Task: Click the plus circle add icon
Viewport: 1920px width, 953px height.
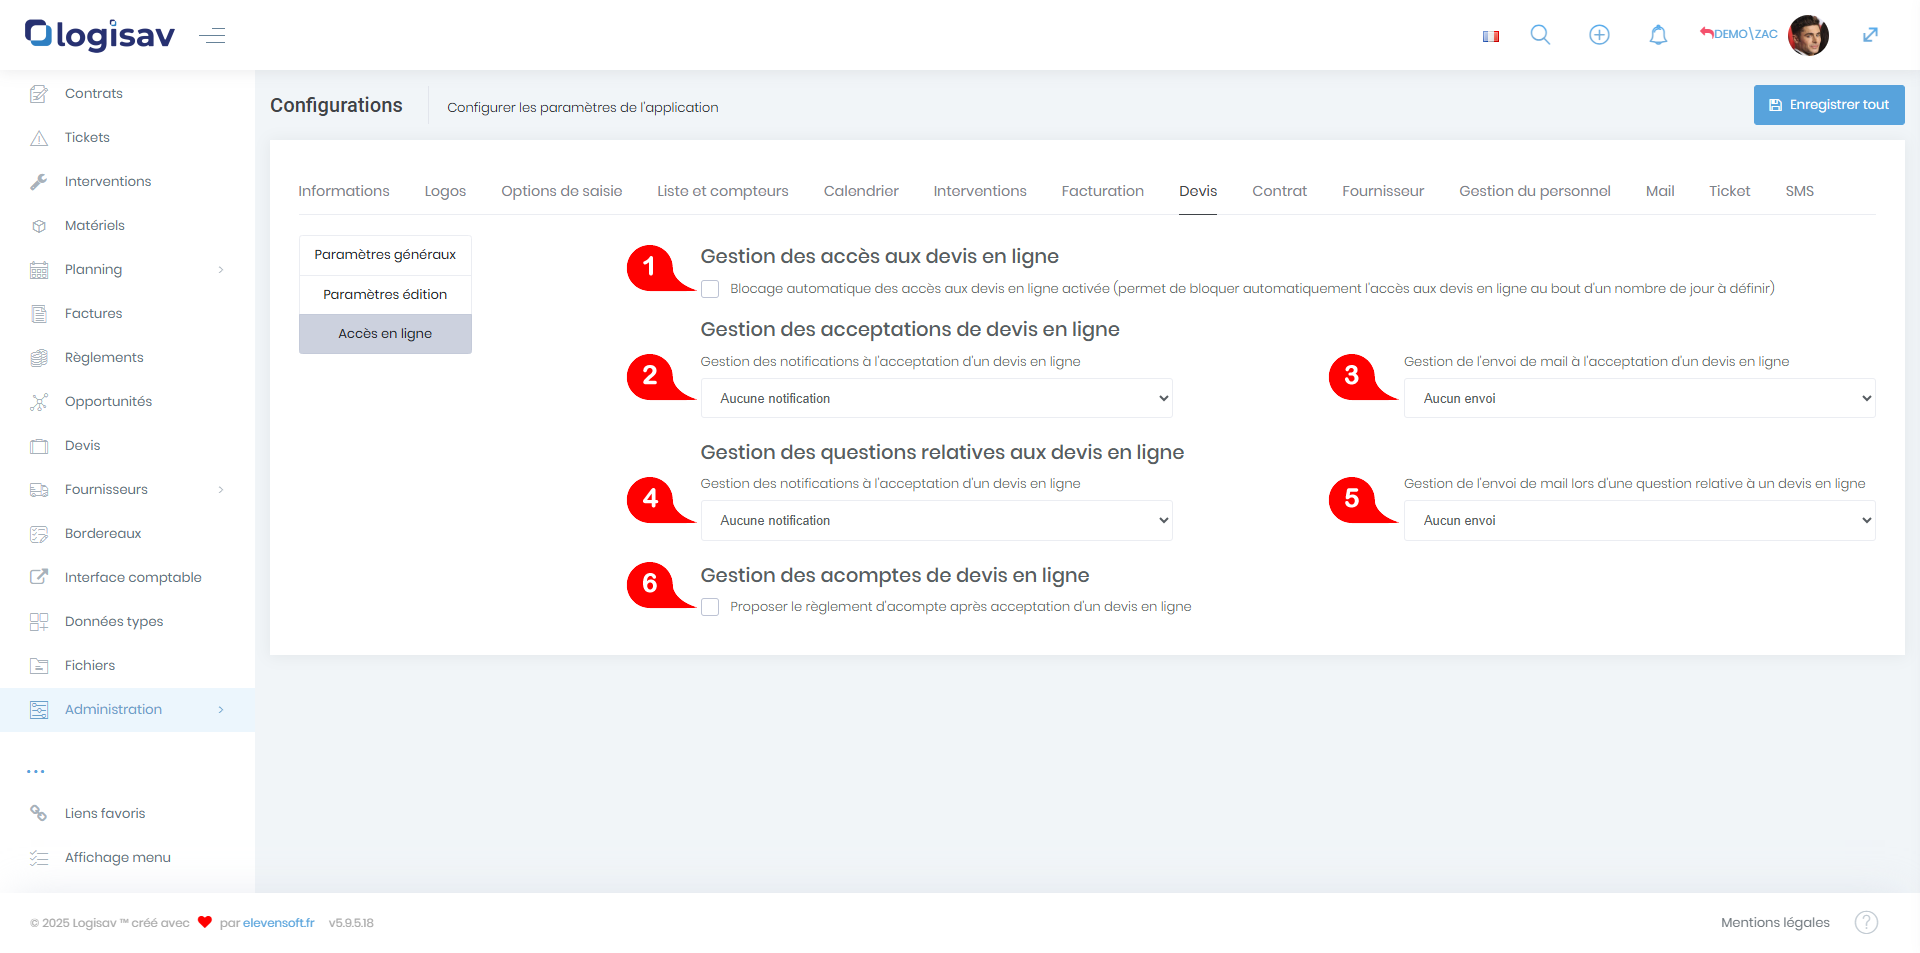Action: 1599,35
